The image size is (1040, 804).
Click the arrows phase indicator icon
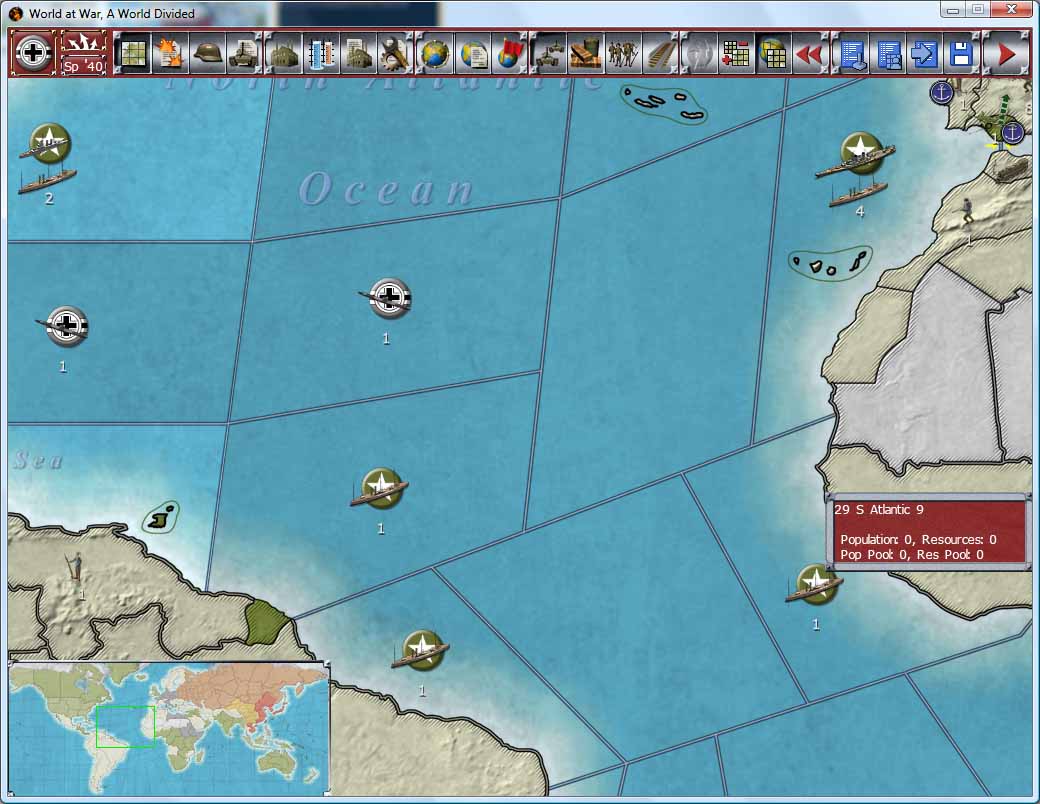click(83, 44)
